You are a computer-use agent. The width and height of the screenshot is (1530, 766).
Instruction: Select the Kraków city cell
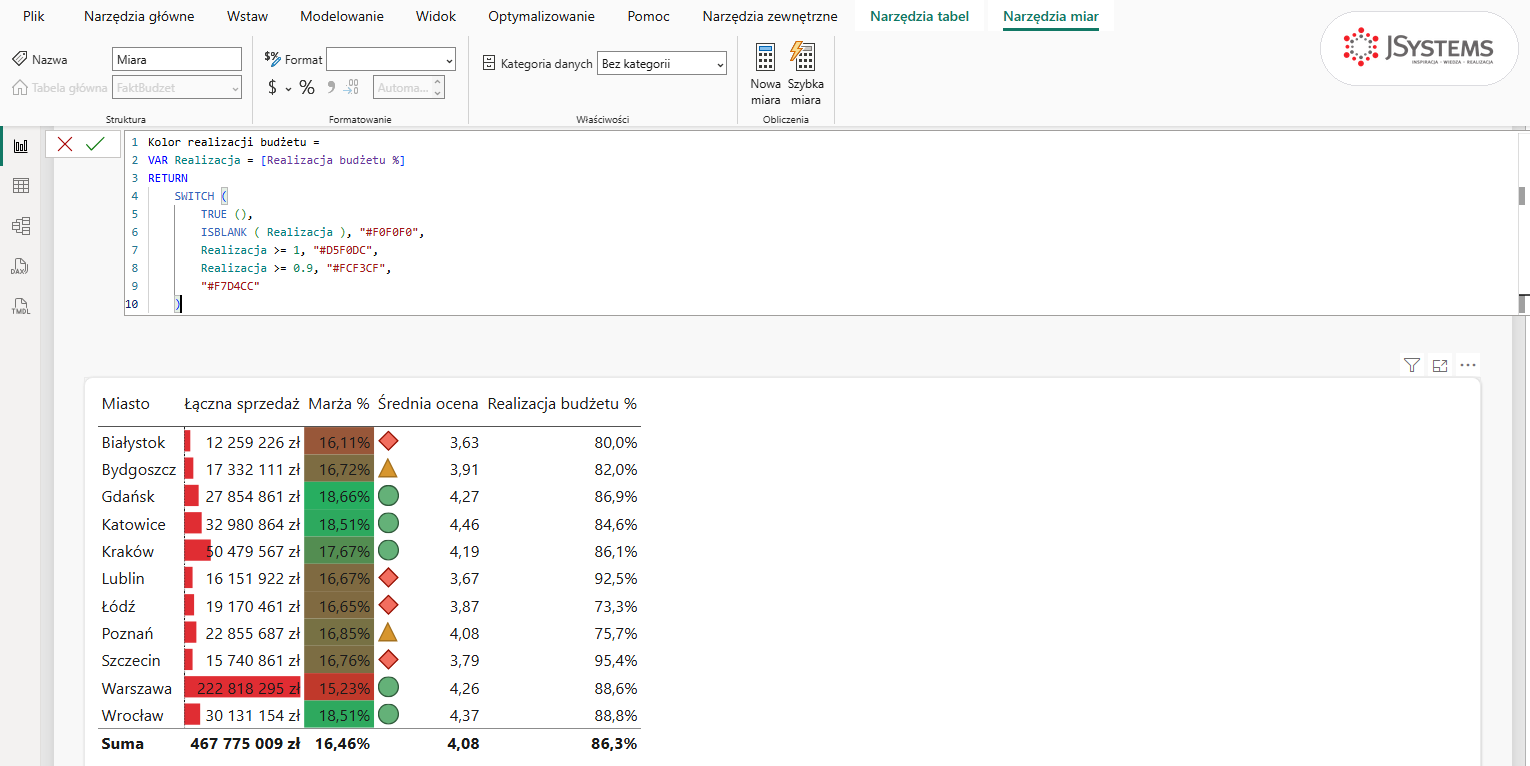[x=128, y=551]
